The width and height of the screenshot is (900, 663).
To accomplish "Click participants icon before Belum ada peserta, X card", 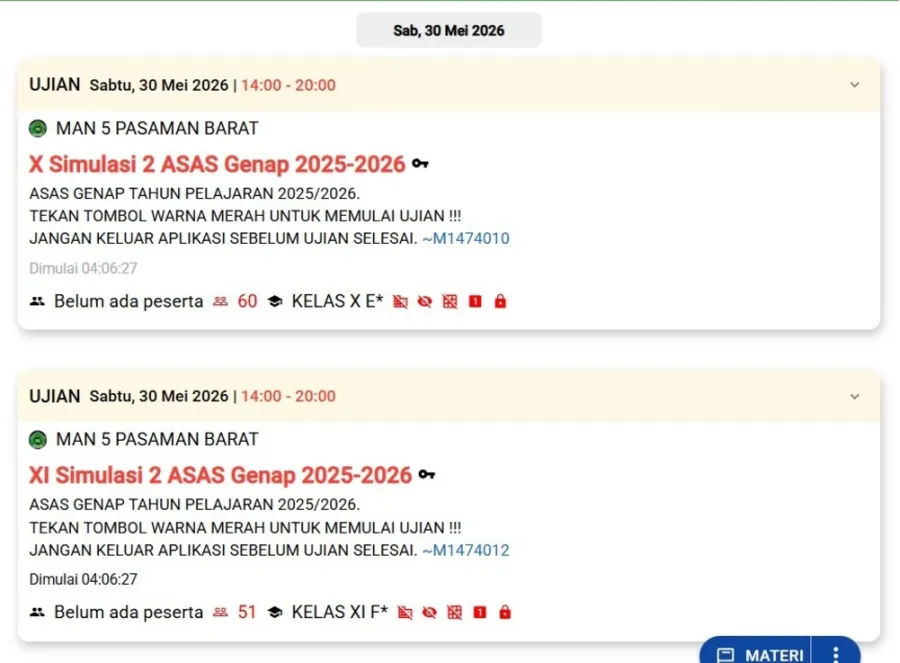I will (37, 301).
